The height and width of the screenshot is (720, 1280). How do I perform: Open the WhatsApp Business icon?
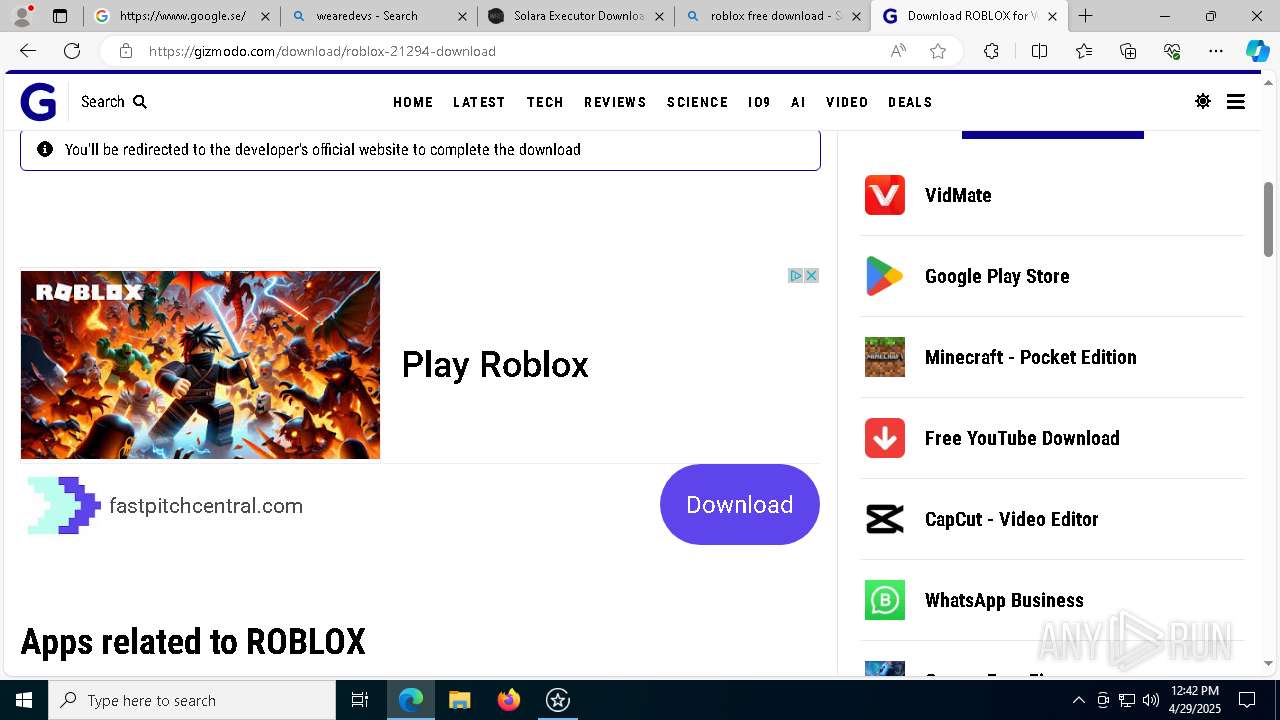coord(885,600)
